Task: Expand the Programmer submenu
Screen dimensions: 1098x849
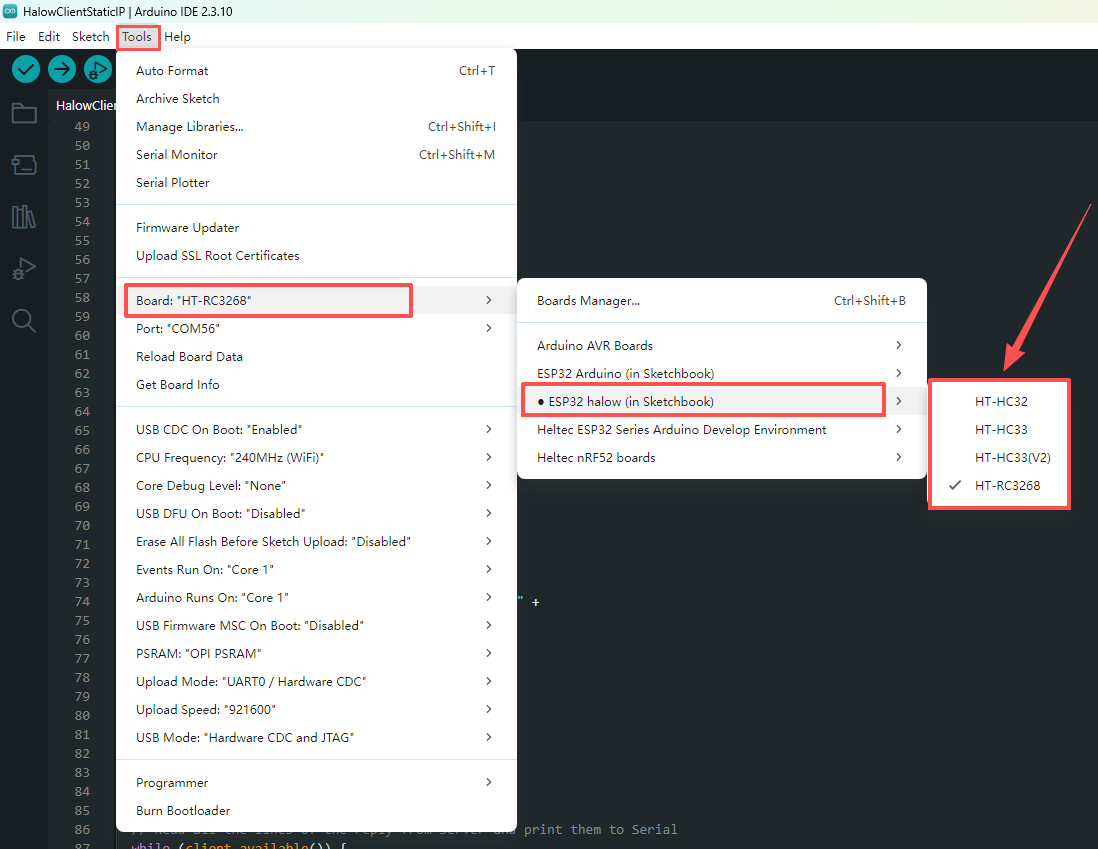Action: click(317, 782)
